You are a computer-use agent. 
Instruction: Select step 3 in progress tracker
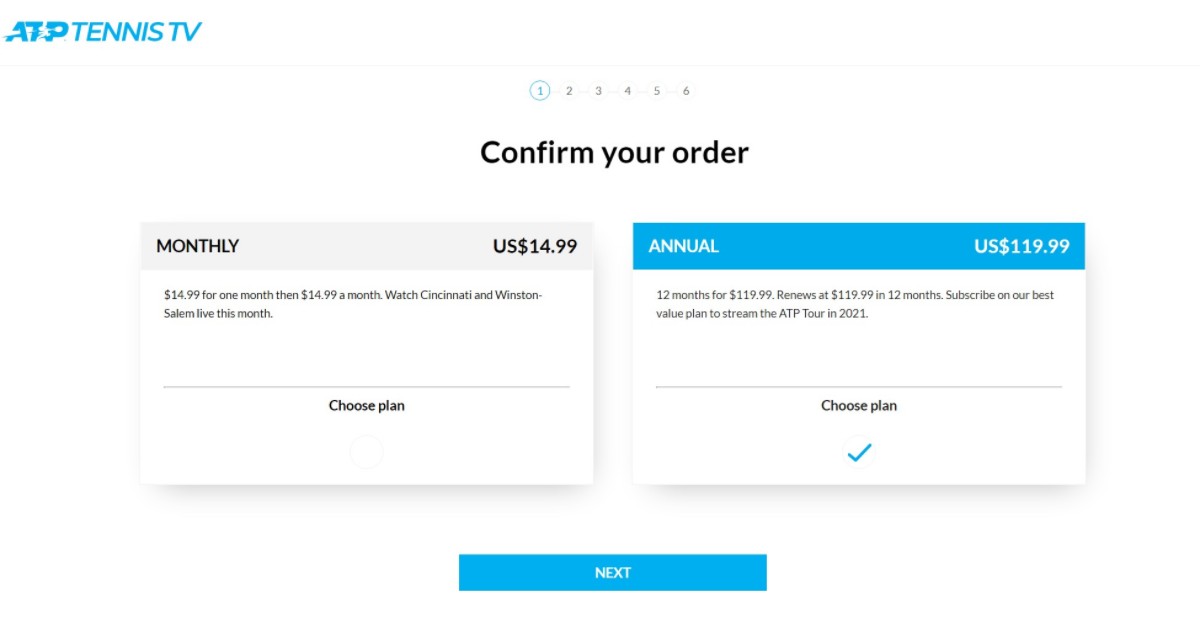pyautogui.click(x=598, y=91)
